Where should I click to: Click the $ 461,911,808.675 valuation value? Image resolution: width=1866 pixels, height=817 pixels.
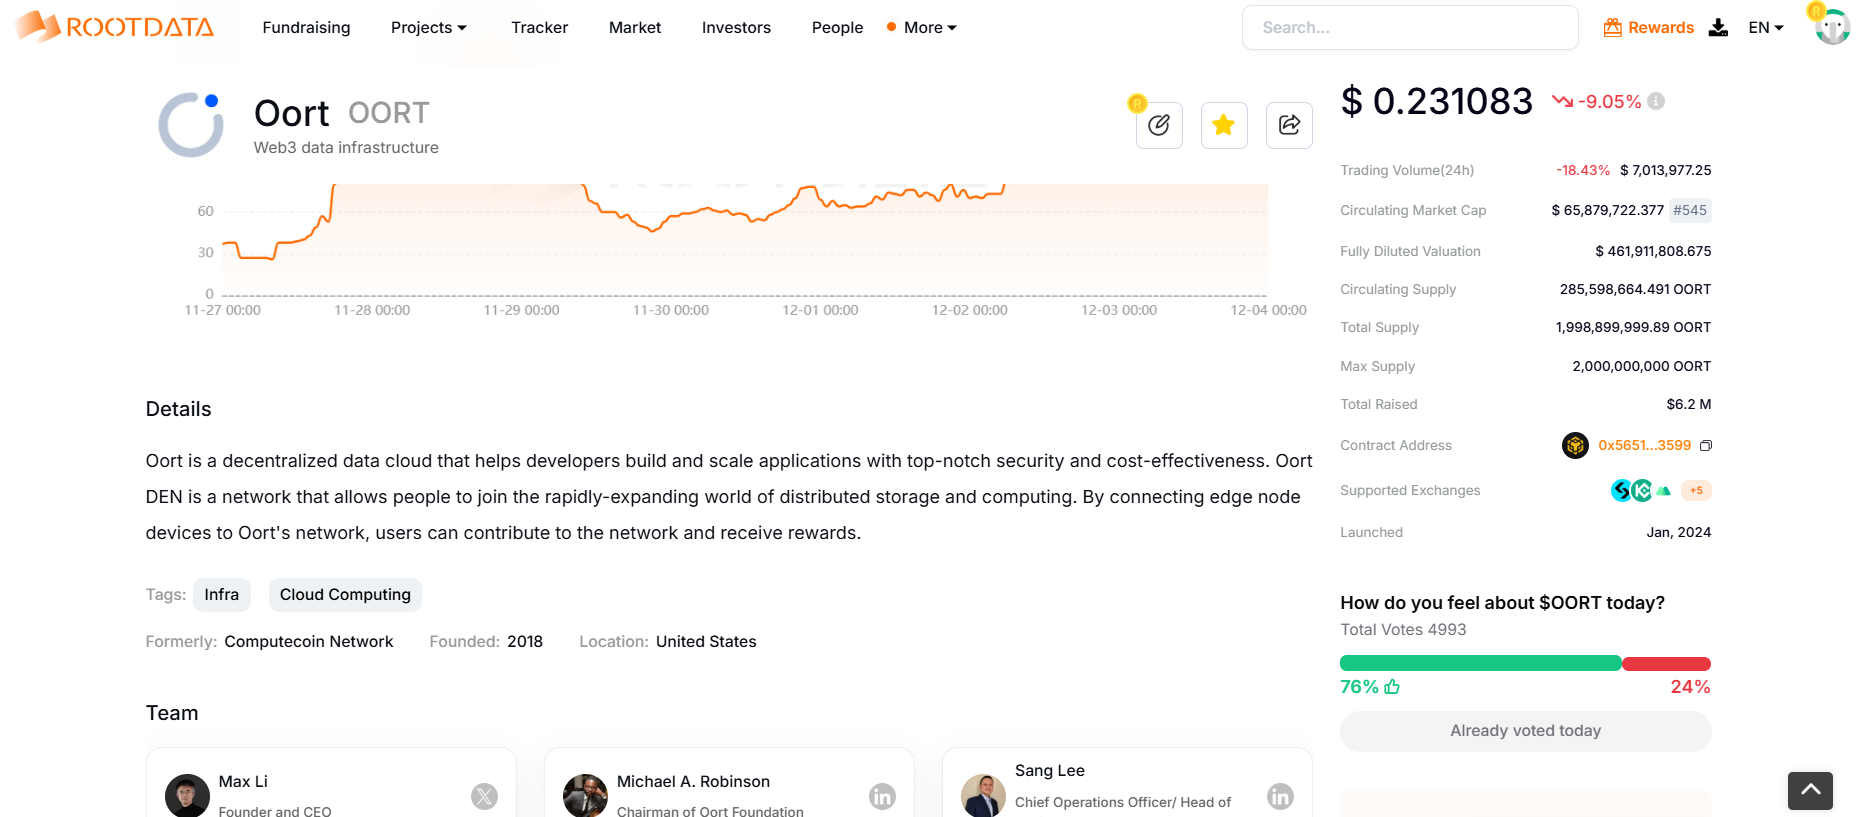1653,251
